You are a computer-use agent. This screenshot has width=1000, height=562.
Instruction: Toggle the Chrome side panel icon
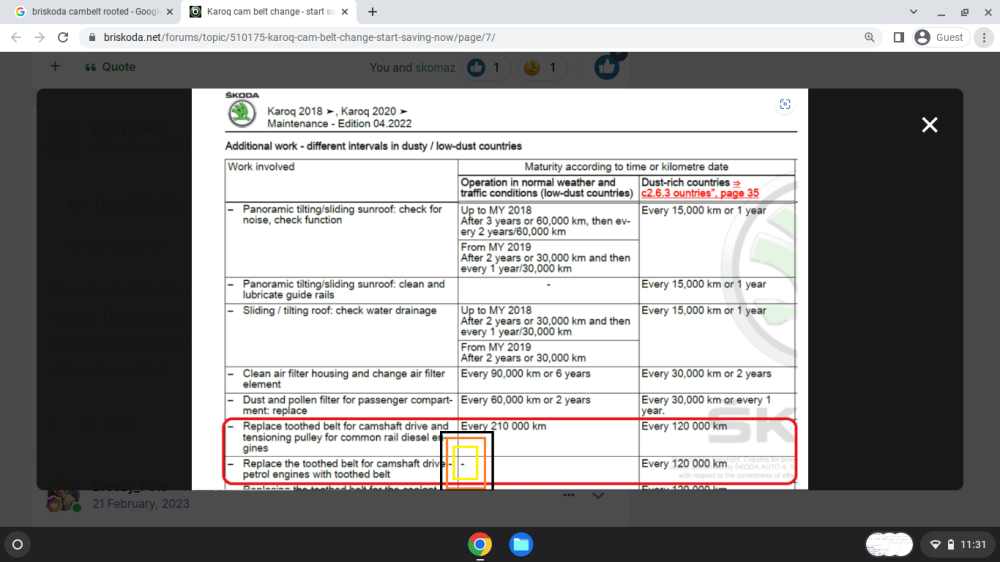click(x=899, y=38)
